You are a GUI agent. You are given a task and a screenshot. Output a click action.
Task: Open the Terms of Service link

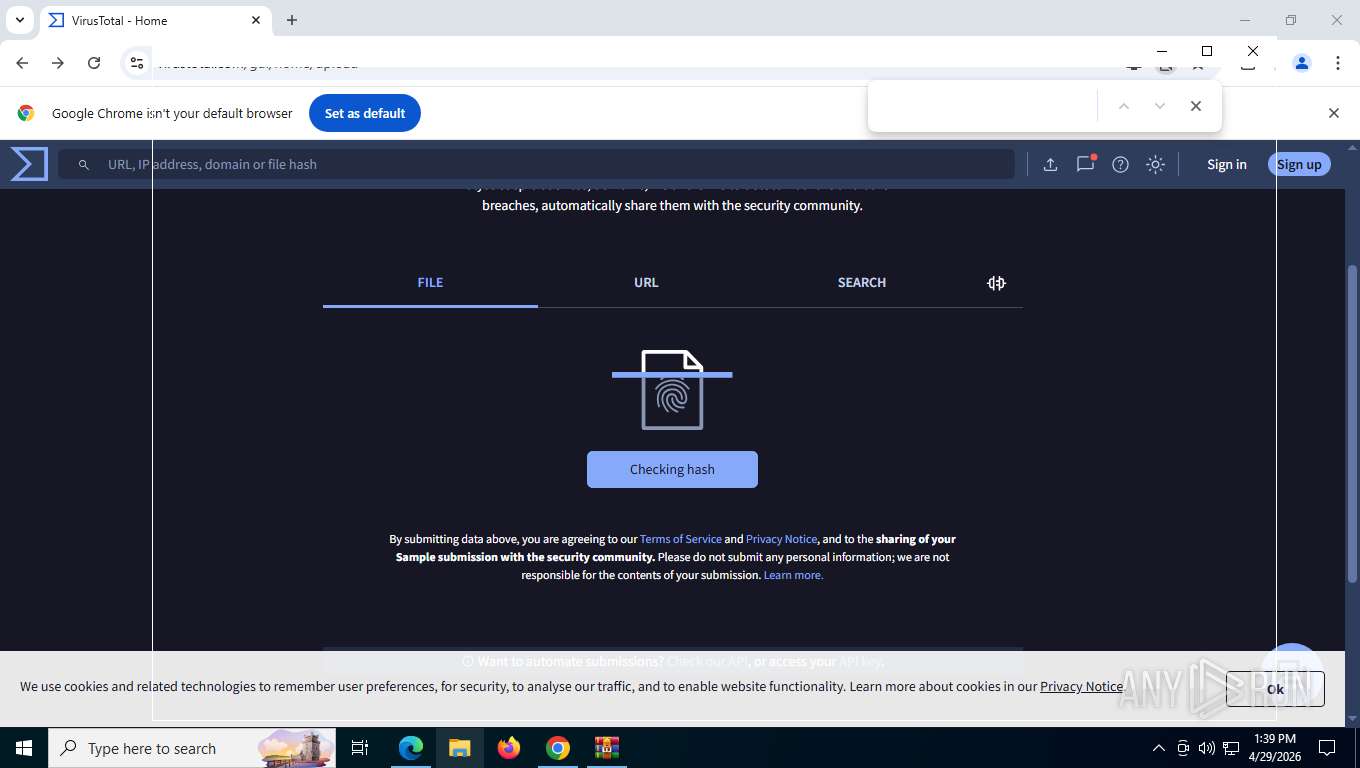click(681, 539)
